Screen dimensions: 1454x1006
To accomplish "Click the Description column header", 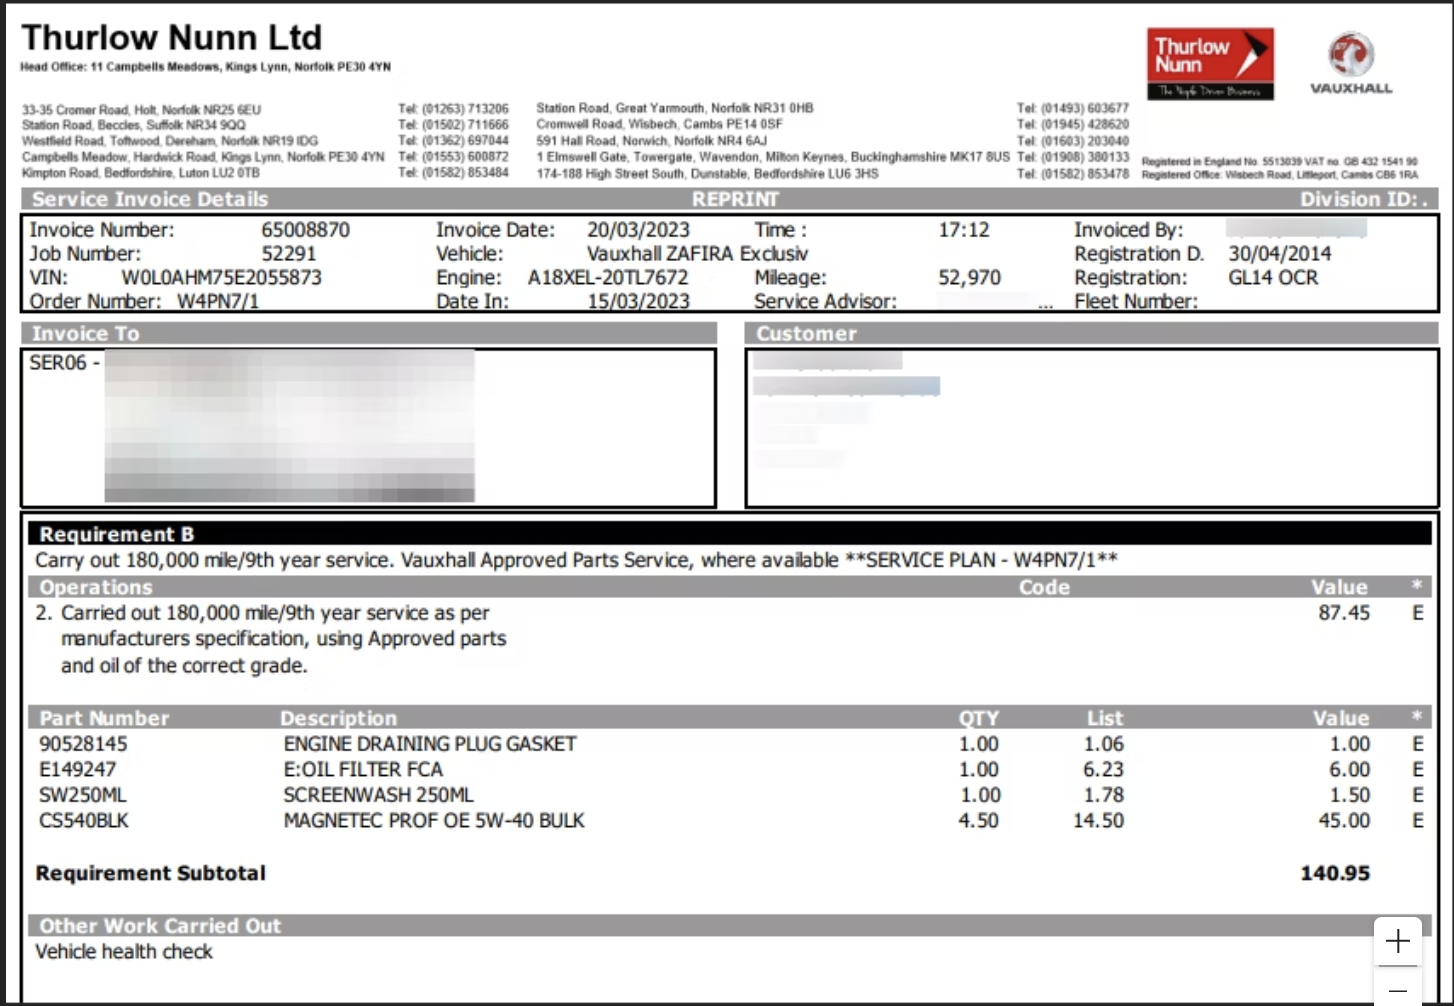I will coord(338,718).
